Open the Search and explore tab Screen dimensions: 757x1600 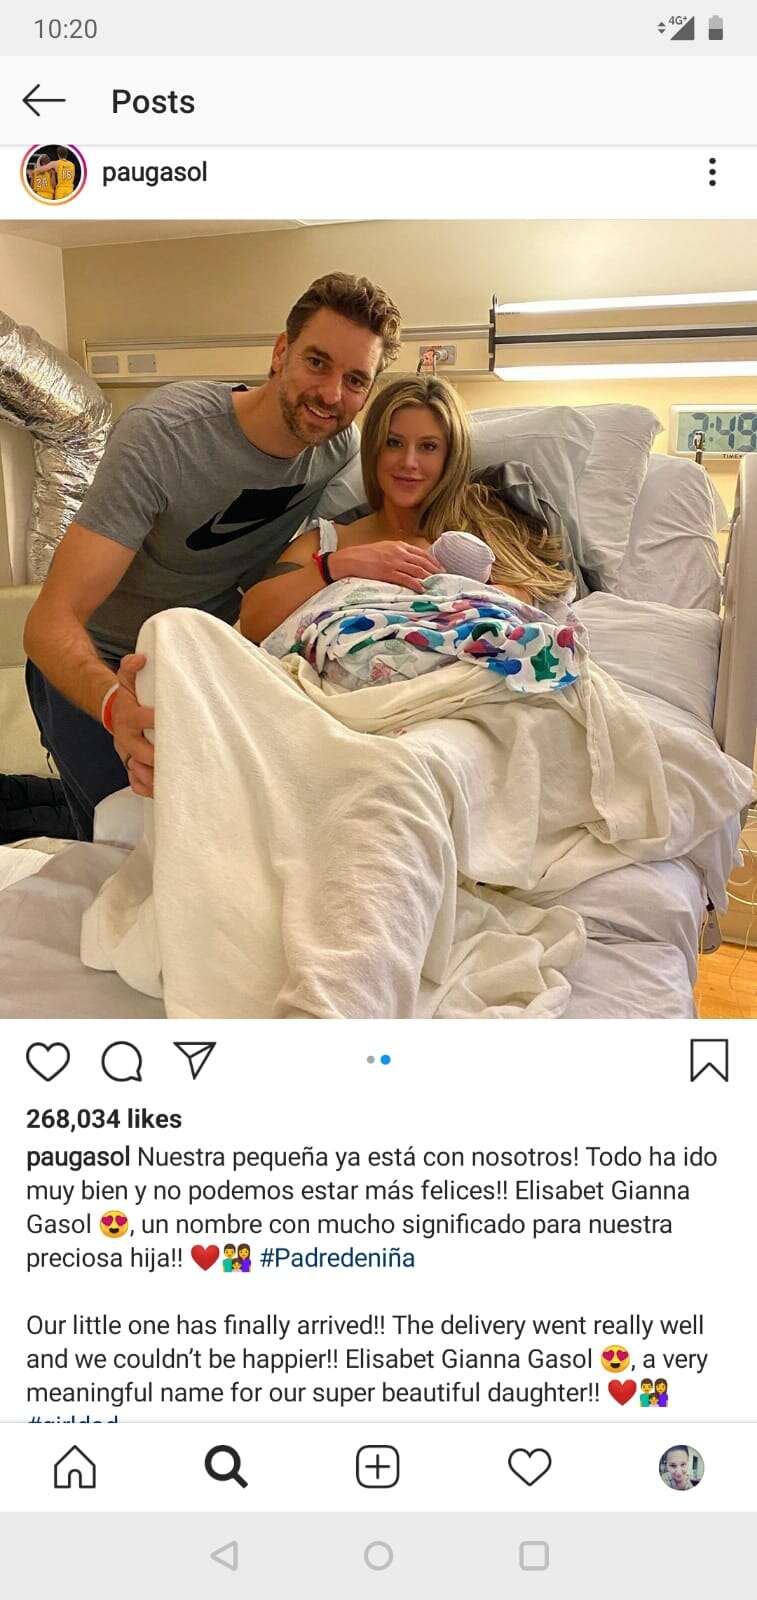point(226,1467)
